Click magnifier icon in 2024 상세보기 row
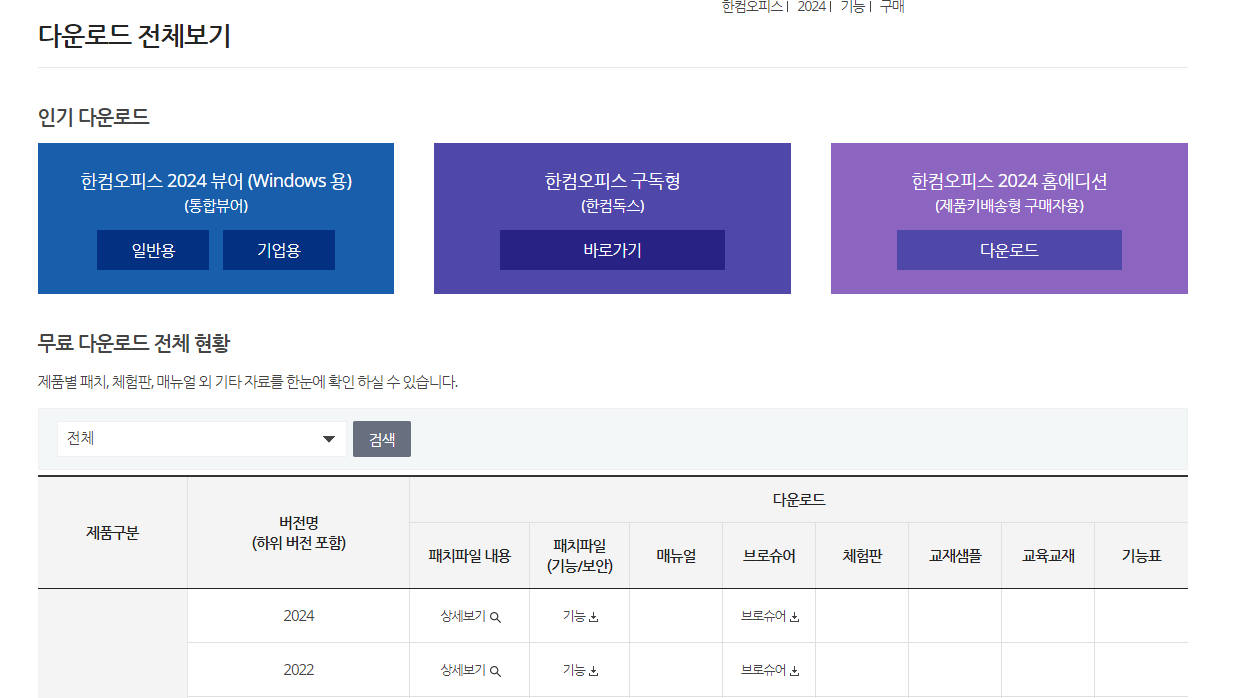 click(495, 617)
